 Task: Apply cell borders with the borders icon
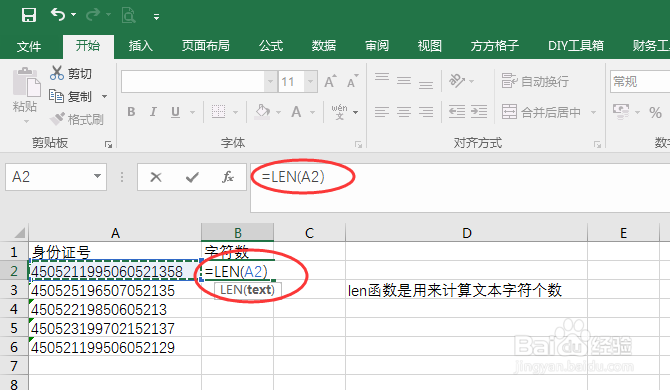[x=218, y=112]
